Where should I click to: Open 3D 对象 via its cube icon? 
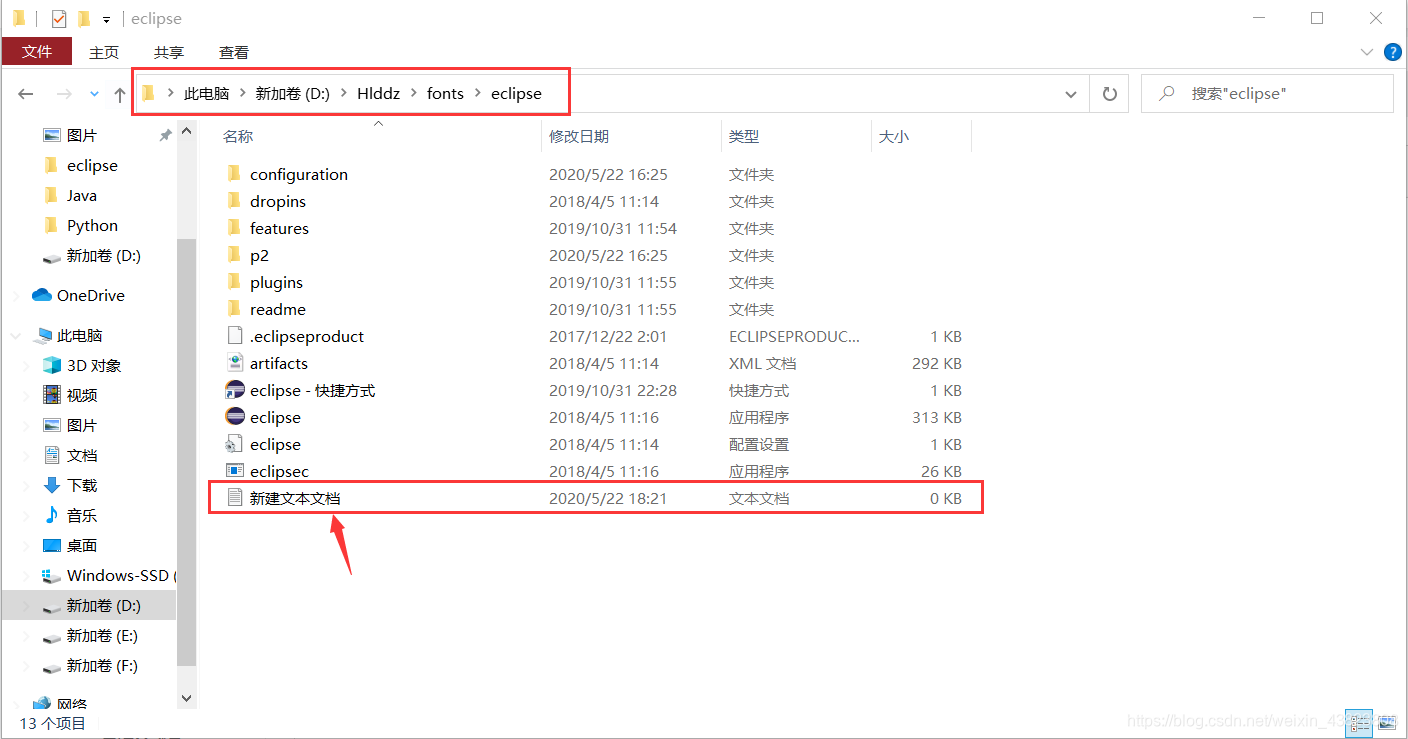[52, 365]
